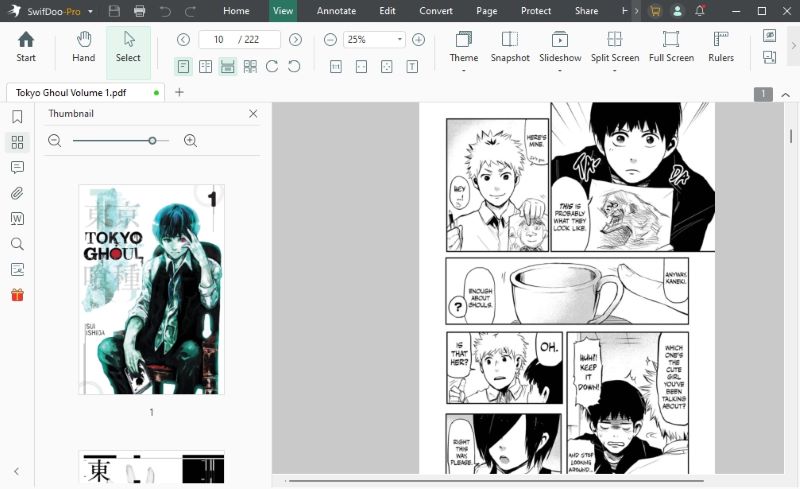Start Slideshow presentation
Viewport: 800px width, 489px height.
pos(560,47)
